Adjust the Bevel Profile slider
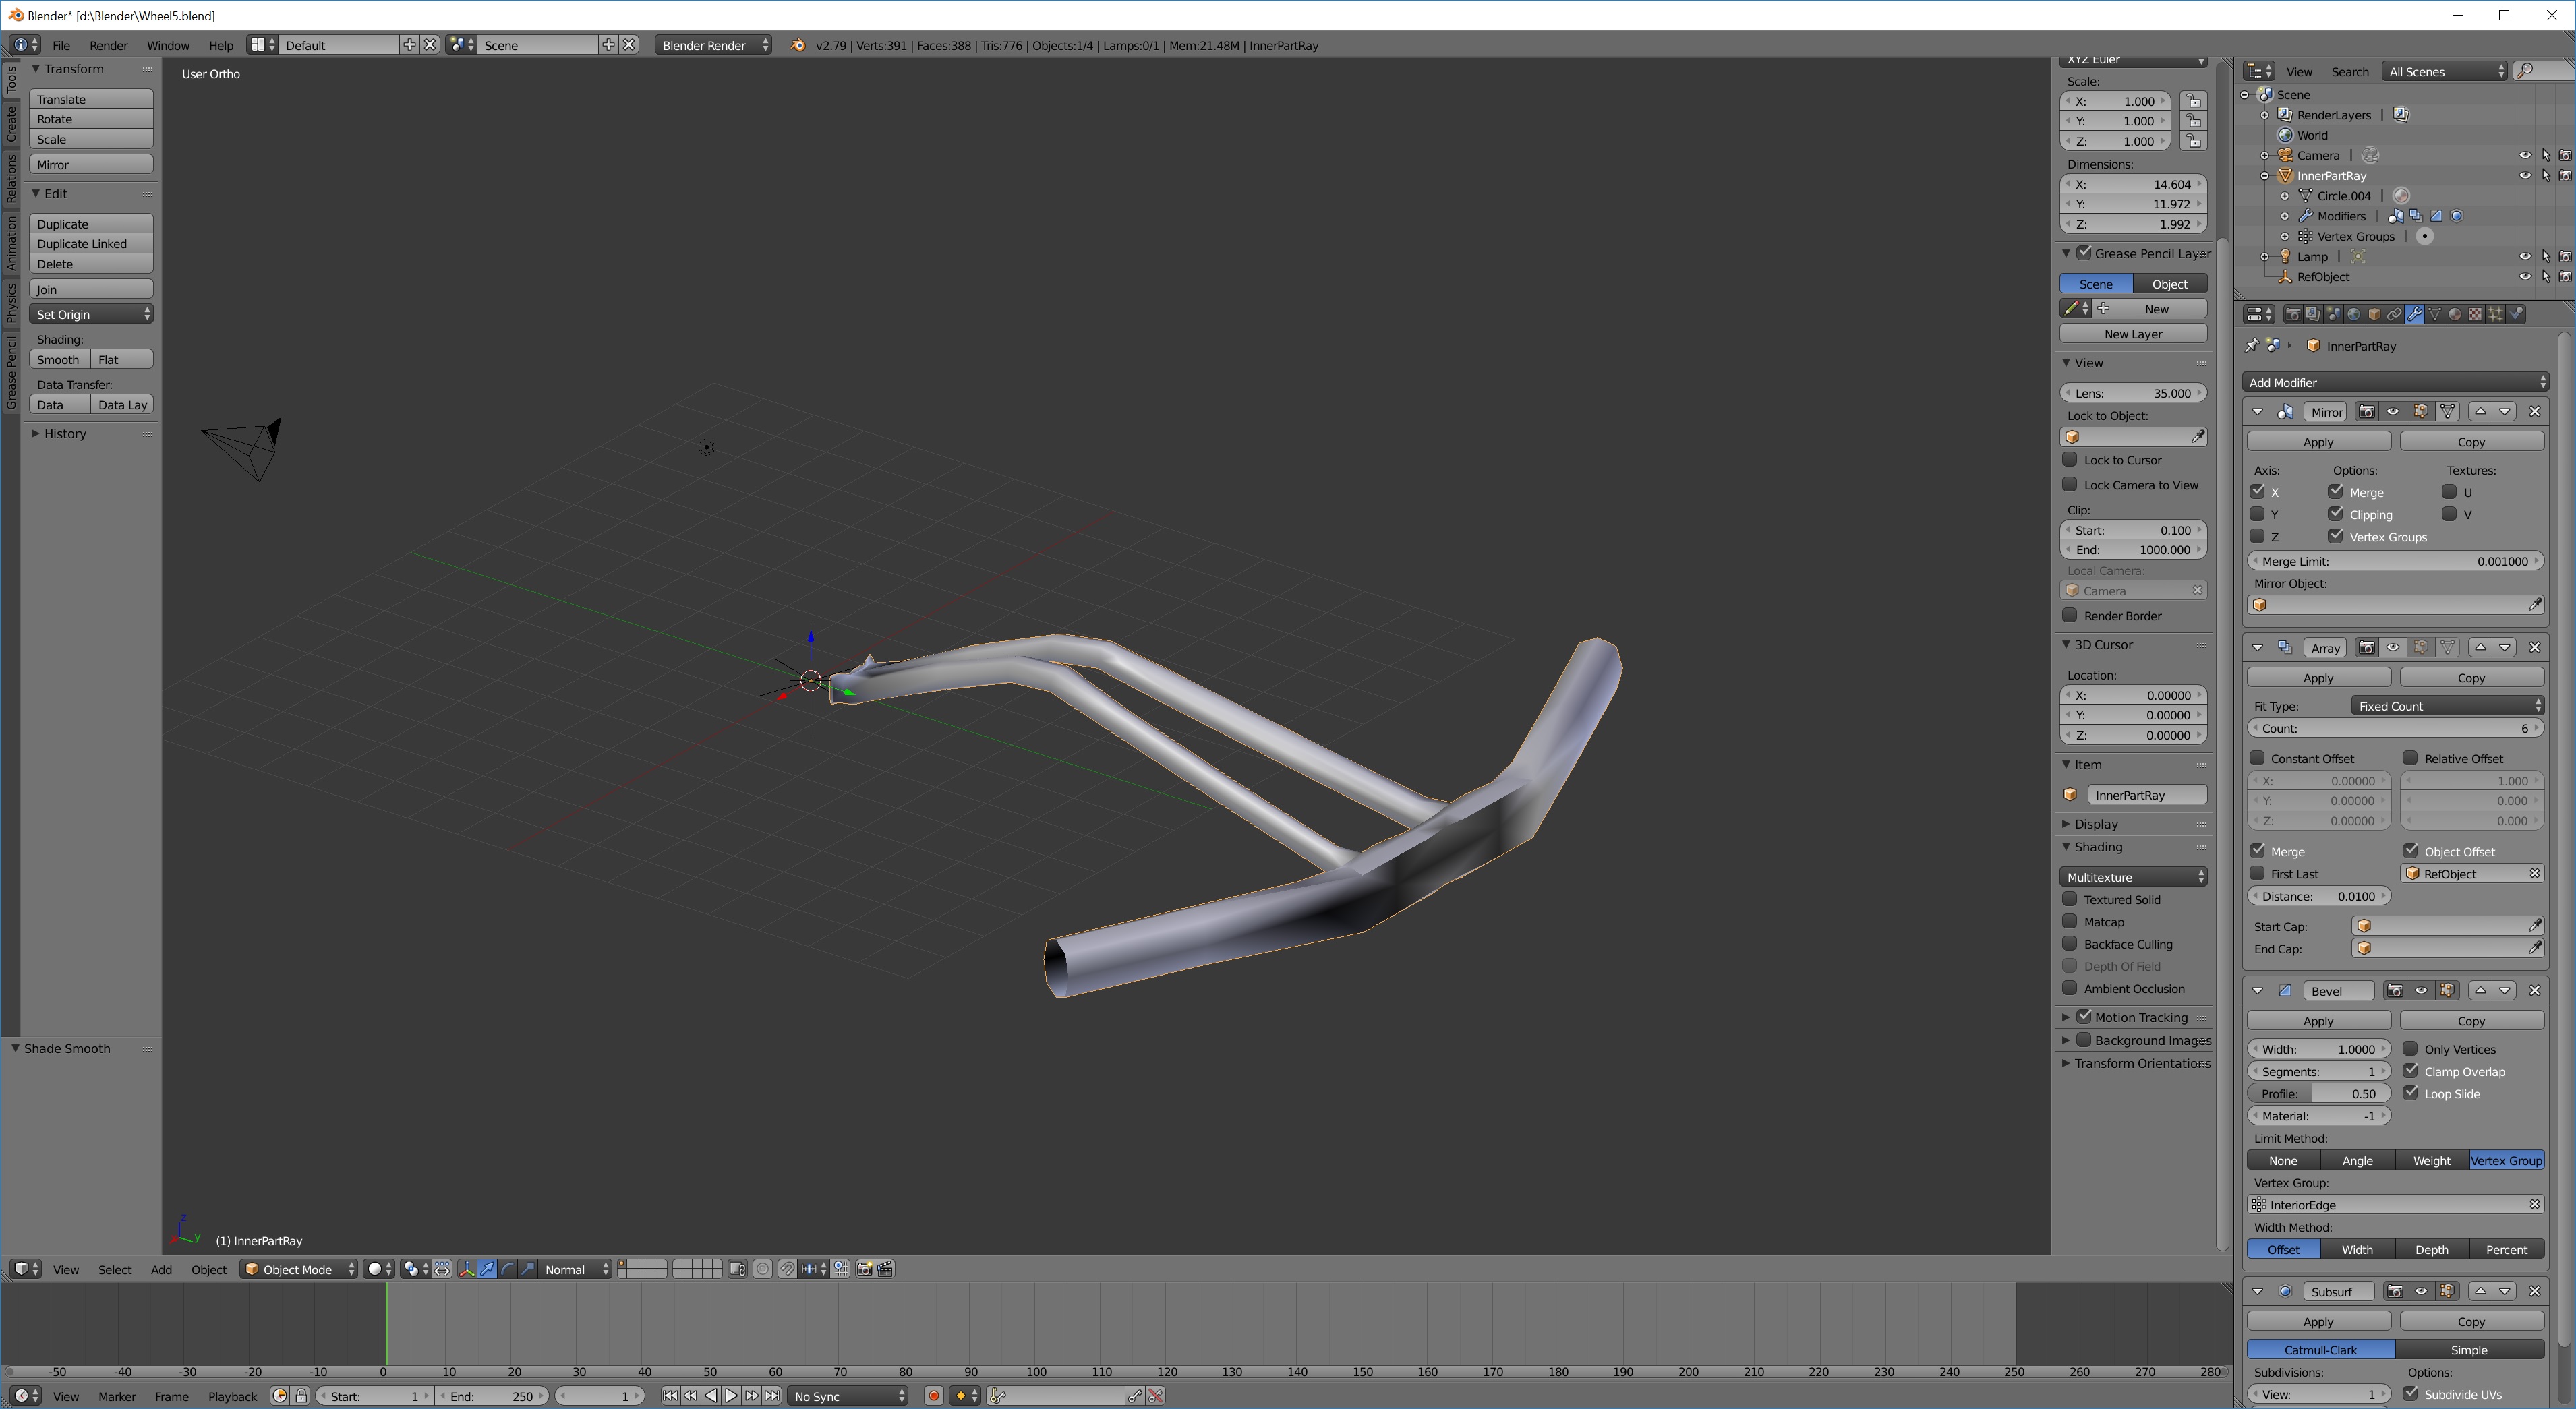Image resolution: width=2576 pixels, height=1409 pixels. click(2319, 1093)
